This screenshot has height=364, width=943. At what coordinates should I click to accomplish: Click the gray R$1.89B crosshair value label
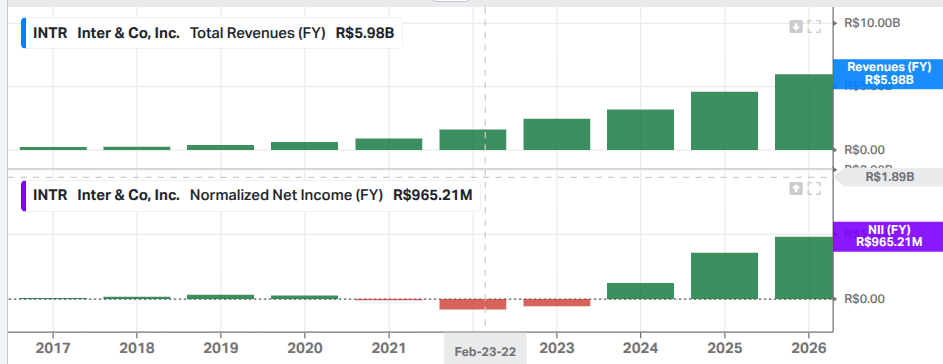pos(890,177)
